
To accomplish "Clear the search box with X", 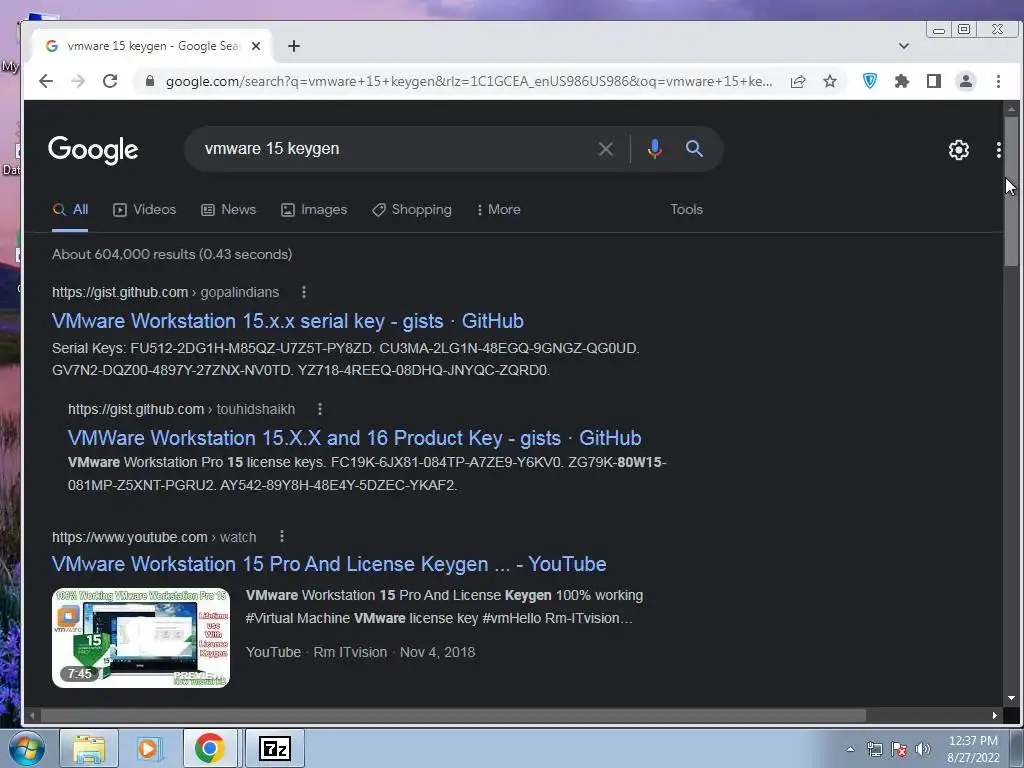I will (605, 149).
